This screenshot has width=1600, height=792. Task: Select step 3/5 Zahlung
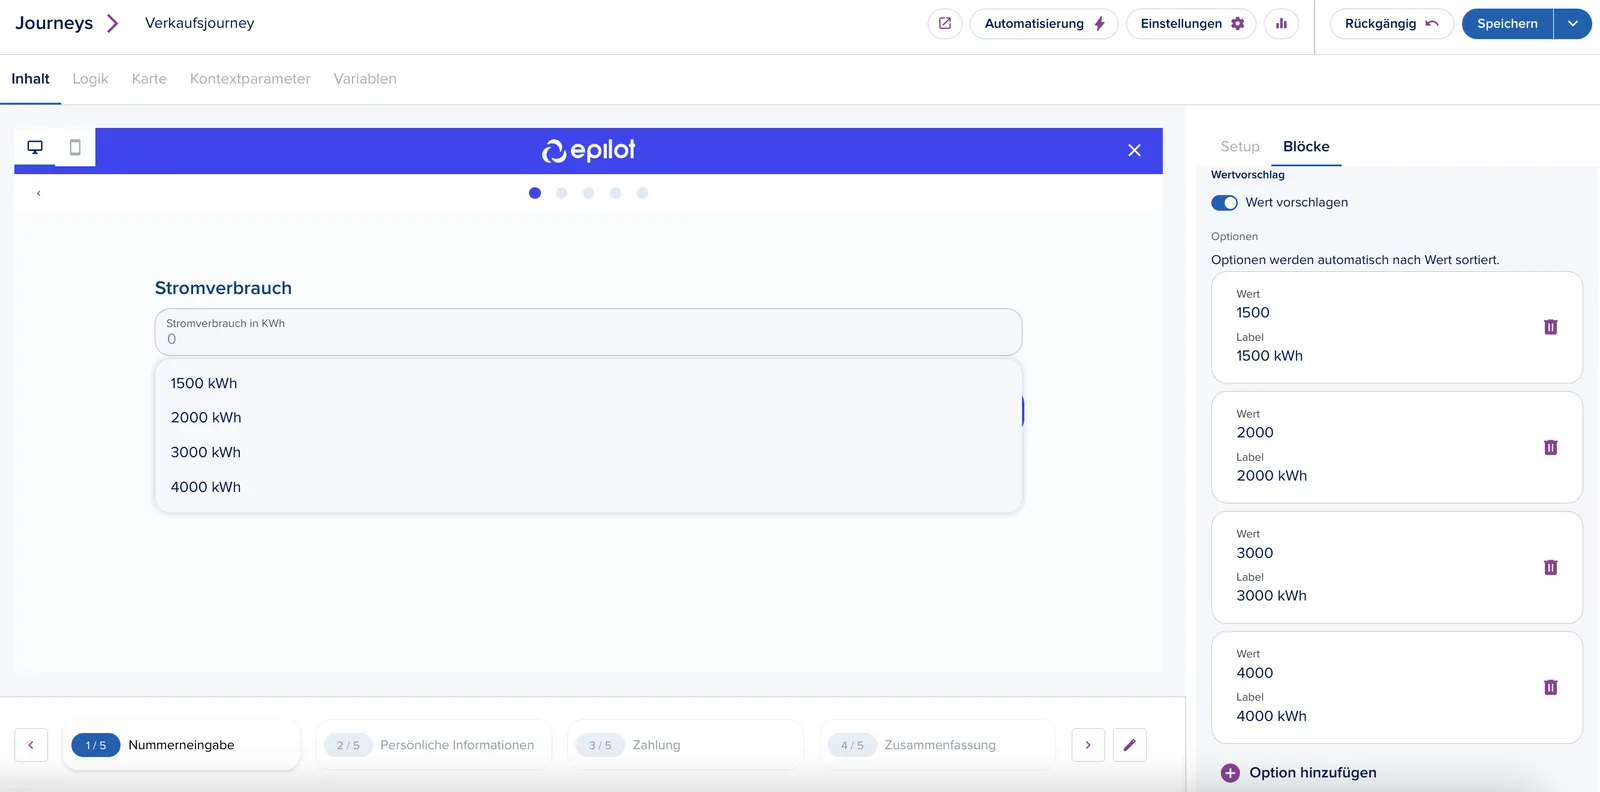pos(685,745)
